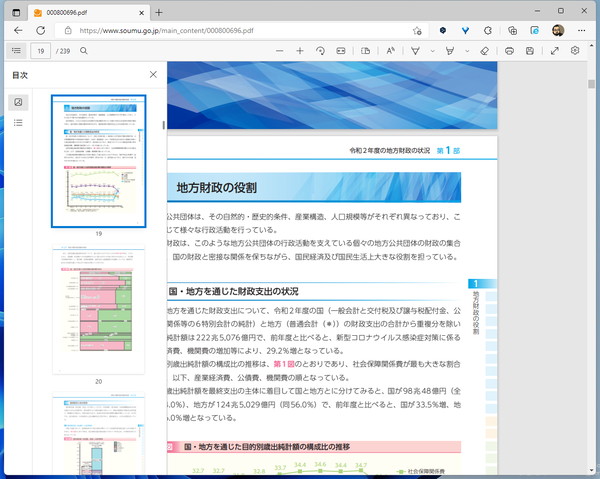This screenshot has height=479, width=600.
Task: Switch sidebar to thumbnail view
Action: pos(18,103)
